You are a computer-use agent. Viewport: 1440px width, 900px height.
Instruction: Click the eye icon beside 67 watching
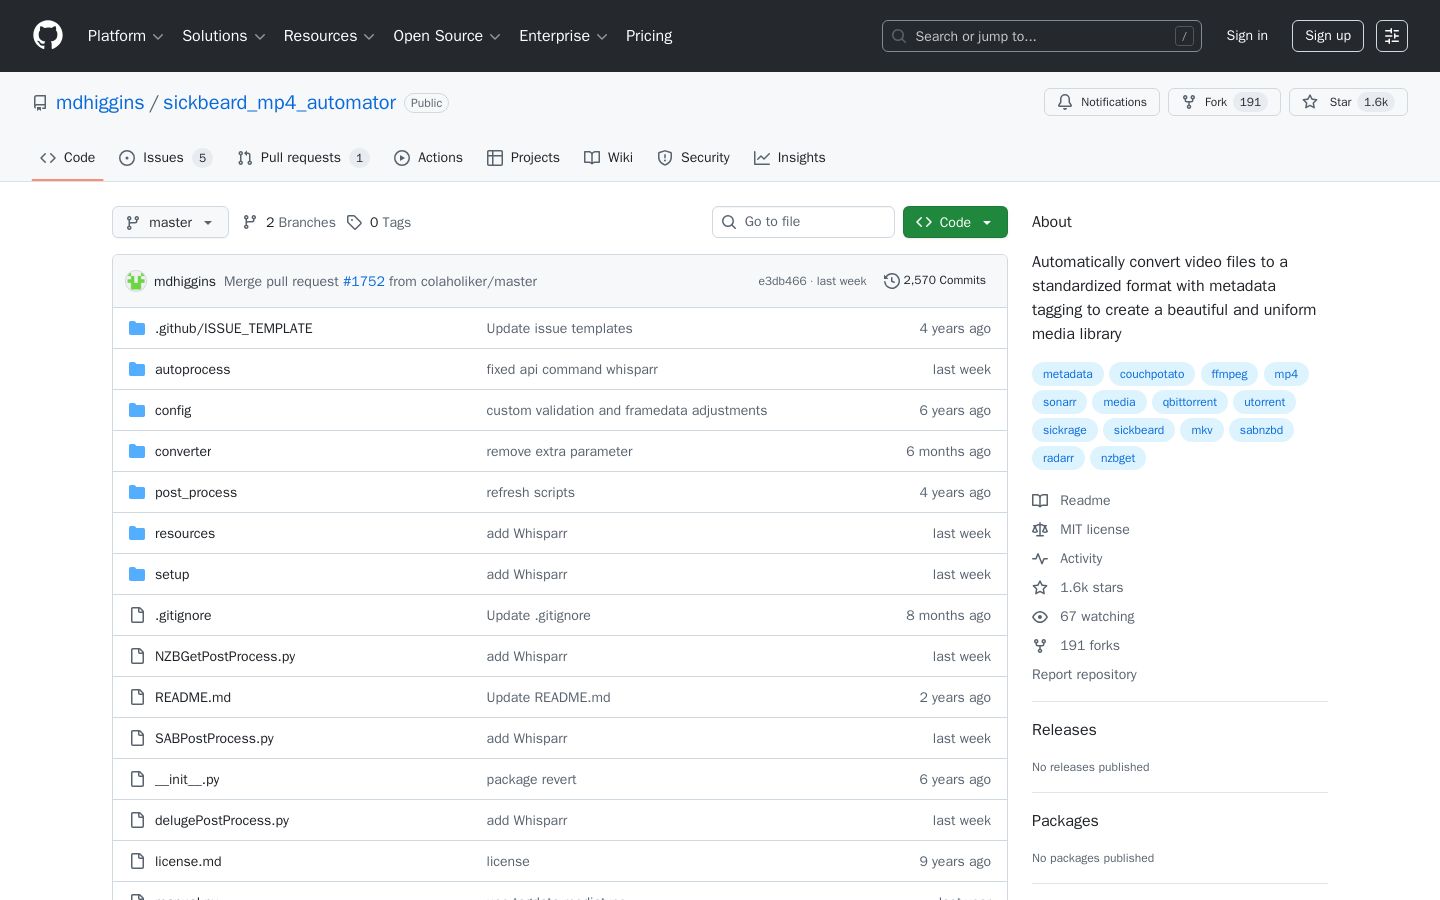tap(1040, 616)
